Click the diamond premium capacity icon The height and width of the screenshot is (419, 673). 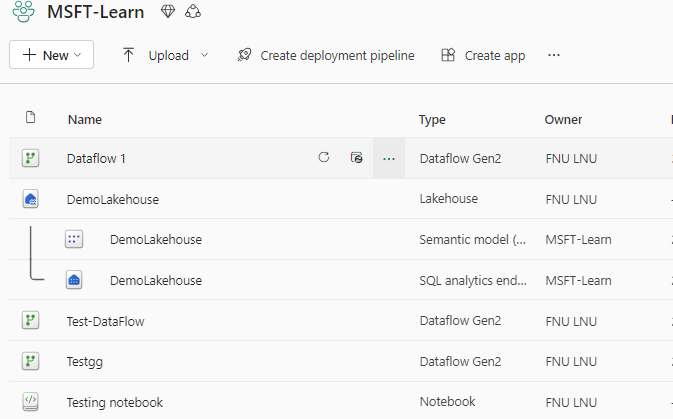click(168, 12)
